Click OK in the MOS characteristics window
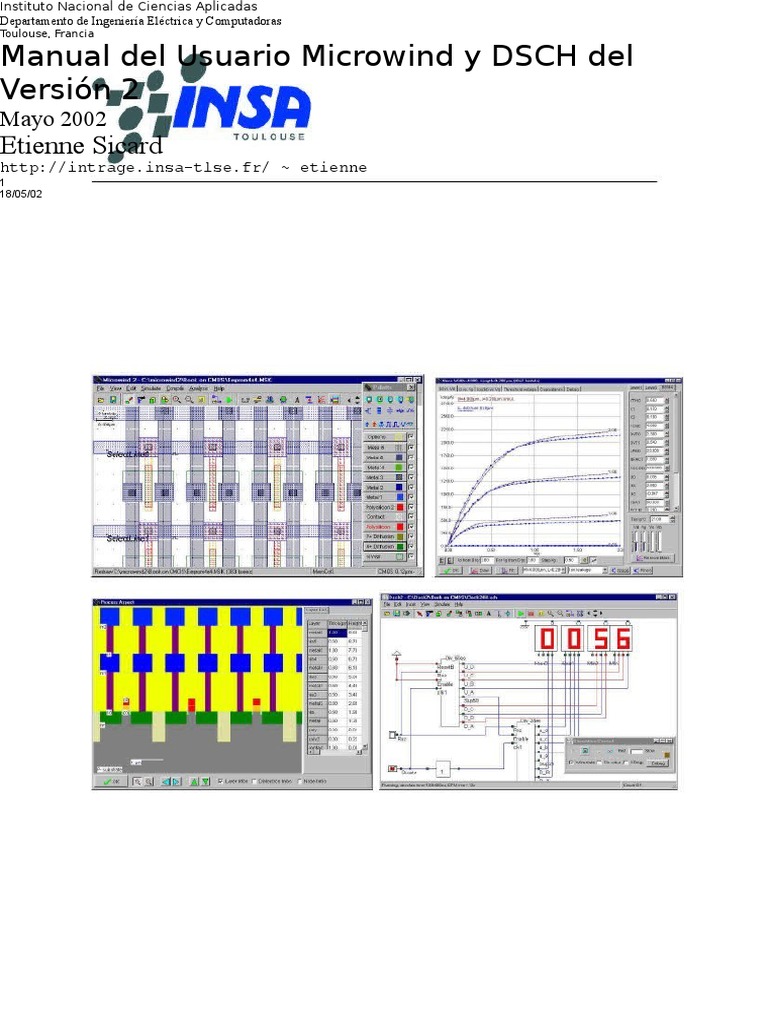 pyautogui.click(x=451, y=570)
